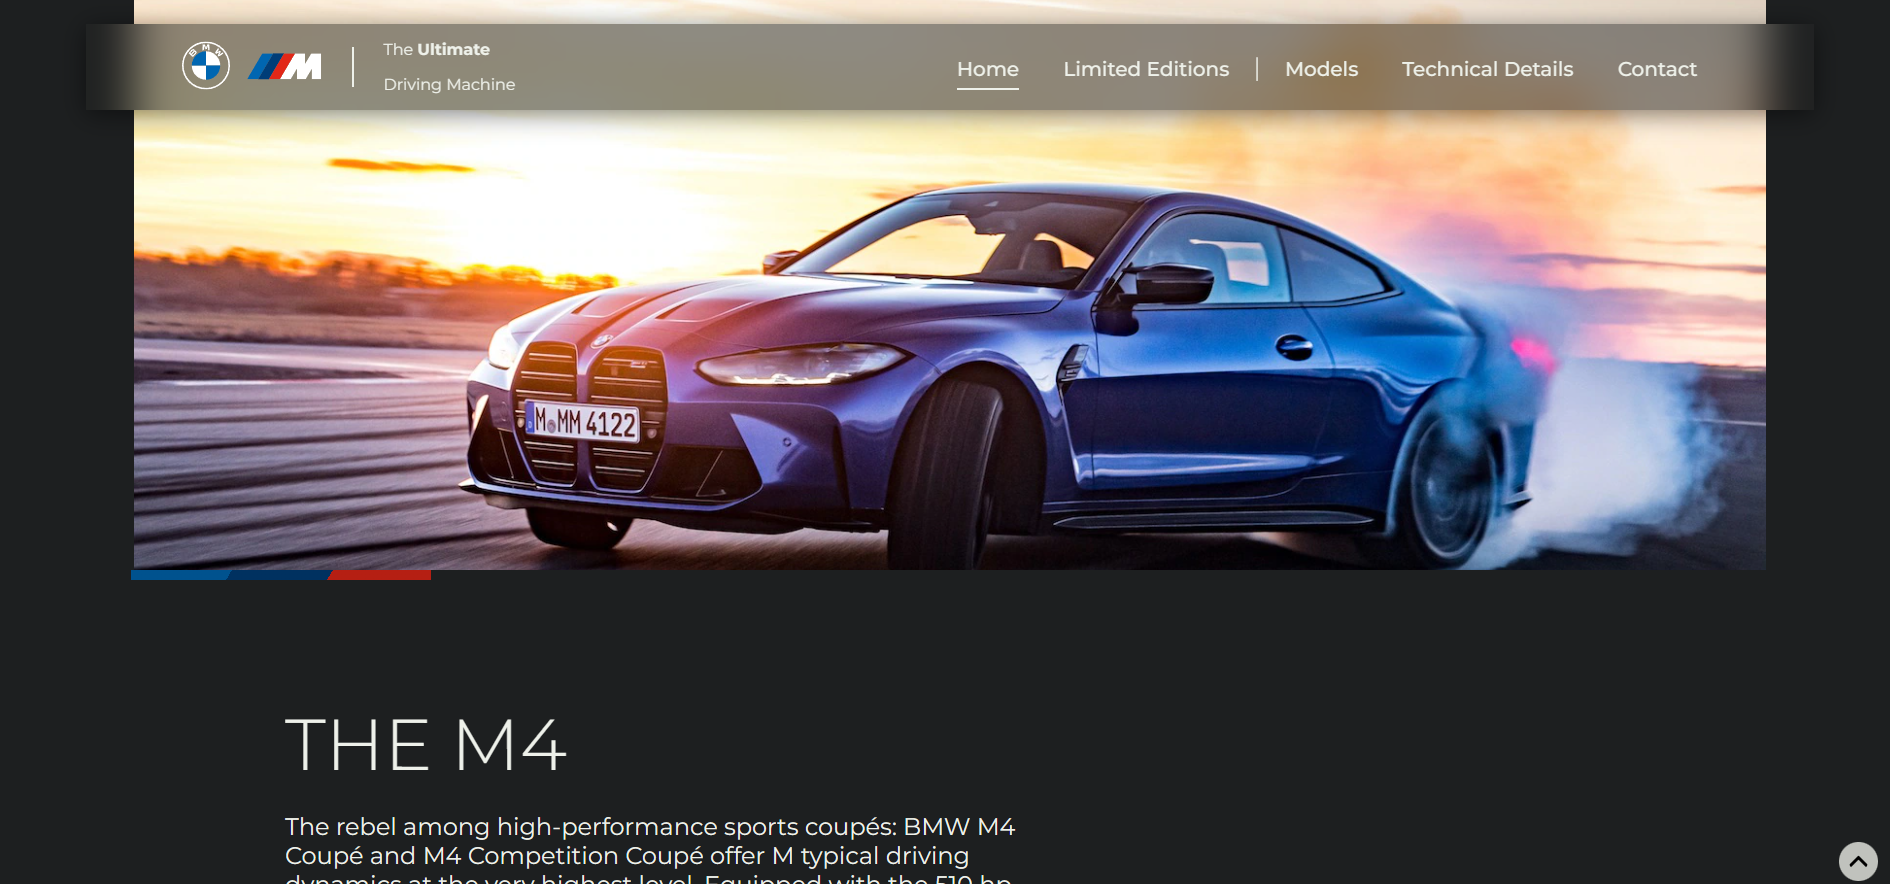Screen dimensions: 1890x884
Task: Click the scroll-to-top arrow button
Action: click(x=1858, y=861)
